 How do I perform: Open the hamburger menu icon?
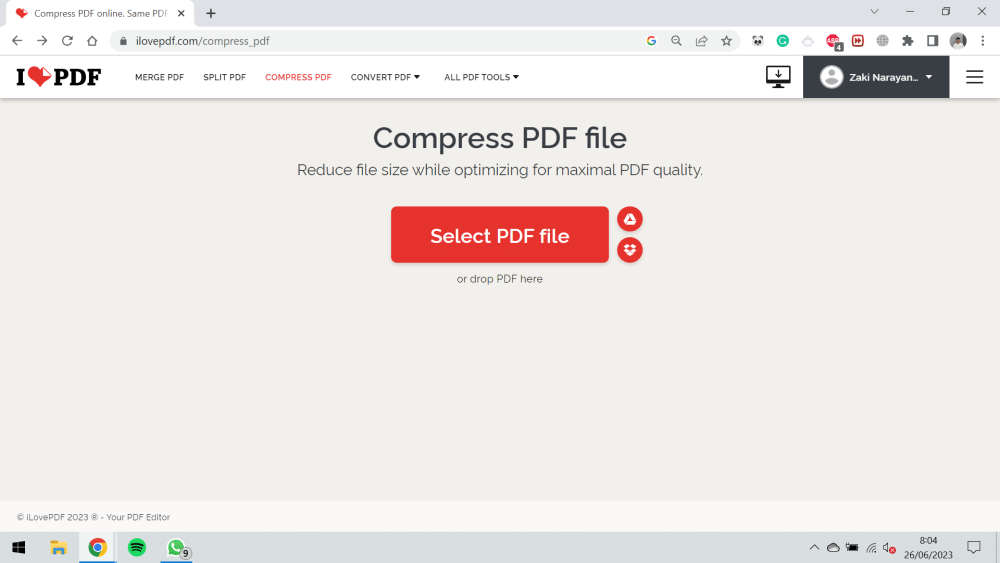pos(974,77)
